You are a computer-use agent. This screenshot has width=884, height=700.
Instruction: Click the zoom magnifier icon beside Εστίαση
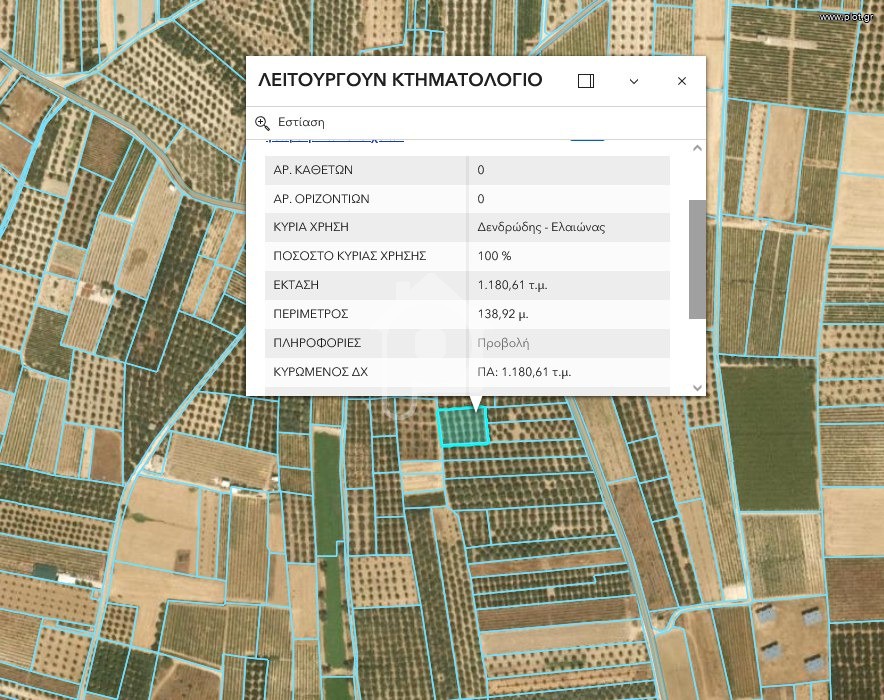(x=262, y=122)
